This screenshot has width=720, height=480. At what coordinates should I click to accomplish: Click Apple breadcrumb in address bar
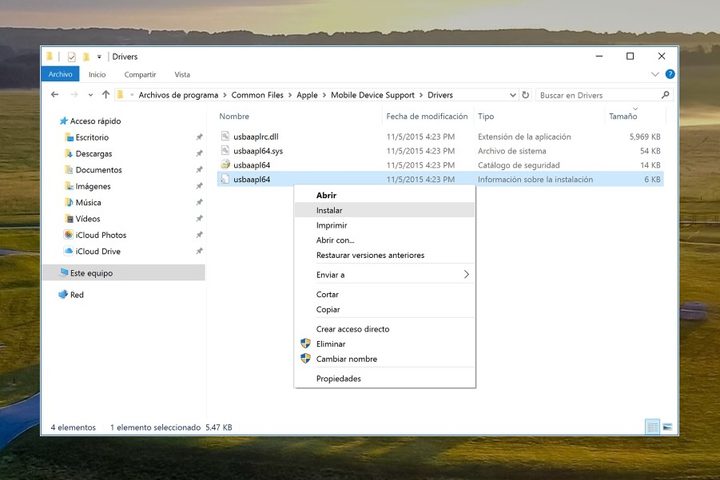307,95
